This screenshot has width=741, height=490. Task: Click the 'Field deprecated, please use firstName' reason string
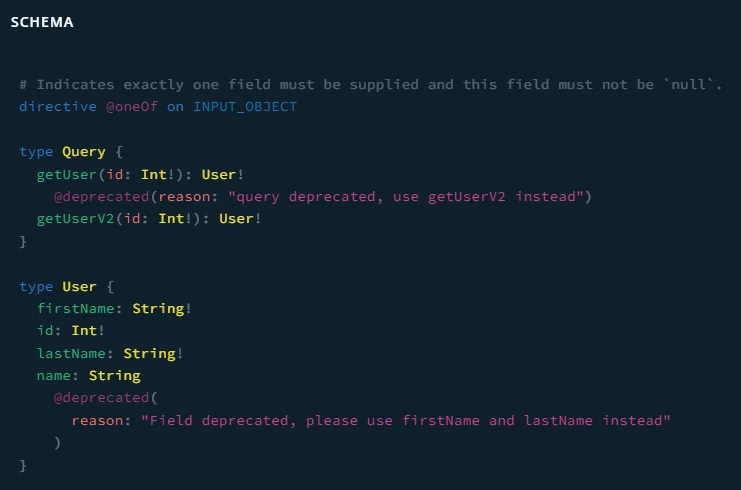pyautogui.click(x=404, y=420)
